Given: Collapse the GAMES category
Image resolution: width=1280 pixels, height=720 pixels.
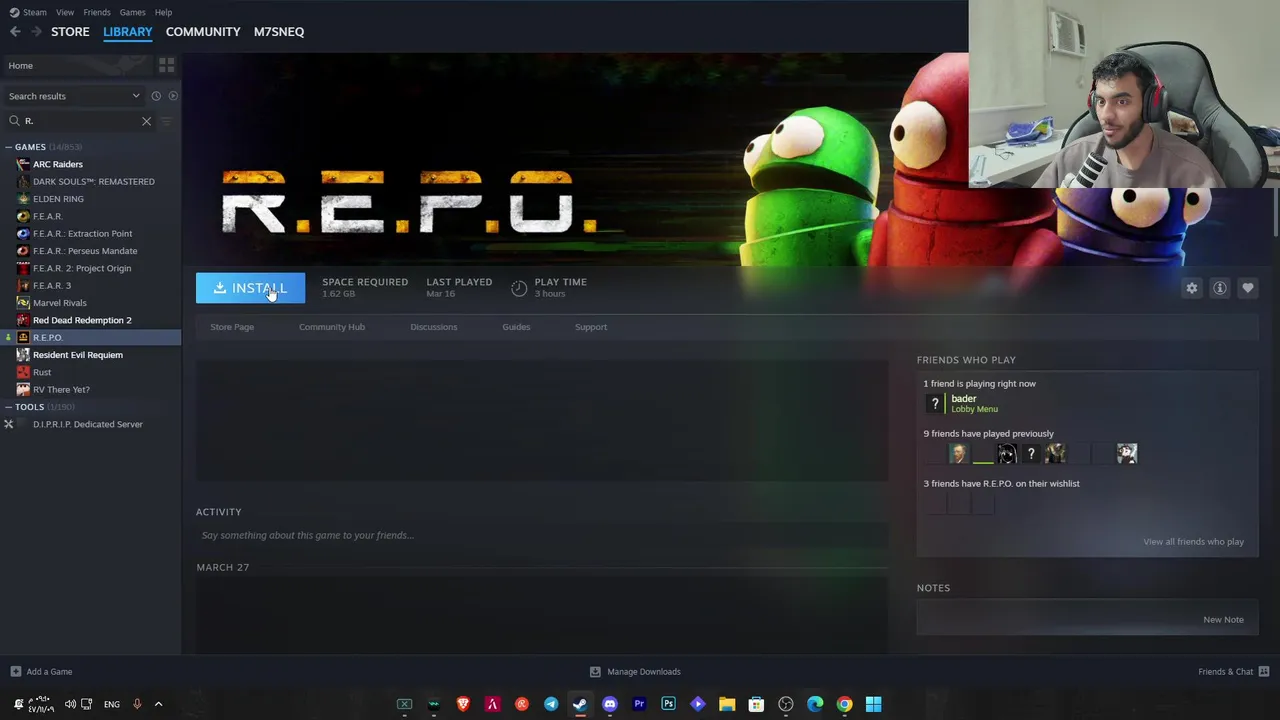Looking at the screenshot, I should coord(8,147).
